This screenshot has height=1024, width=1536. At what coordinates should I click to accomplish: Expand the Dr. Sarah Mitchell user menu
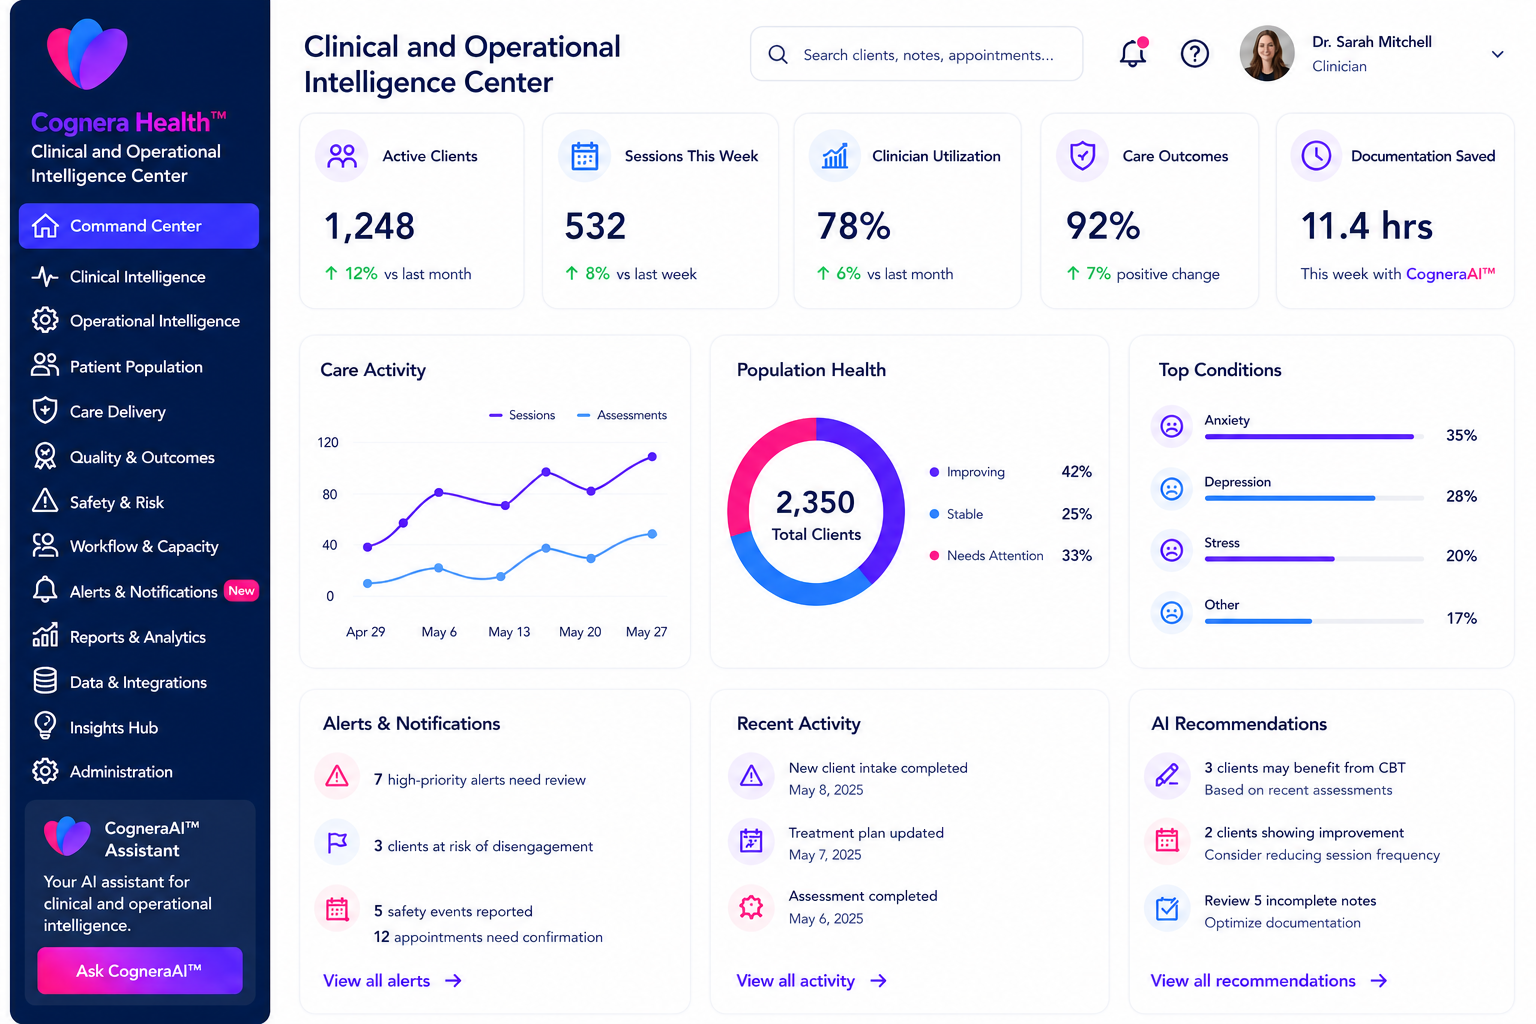[1497, 54]
